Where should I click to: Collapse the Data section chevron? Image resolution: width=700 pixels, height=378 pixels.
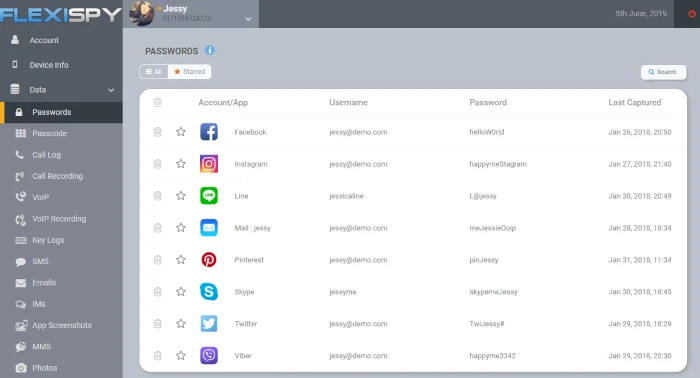[111, 90]
